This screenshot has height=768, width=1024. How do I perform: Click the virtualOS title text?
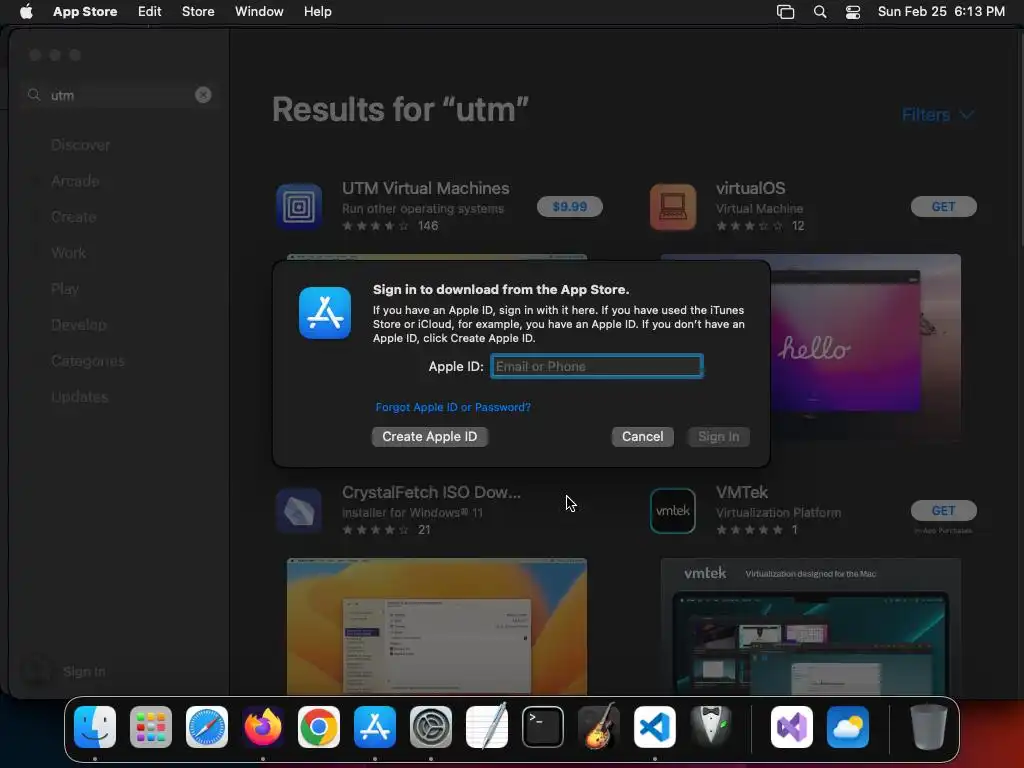coord(750,188)
